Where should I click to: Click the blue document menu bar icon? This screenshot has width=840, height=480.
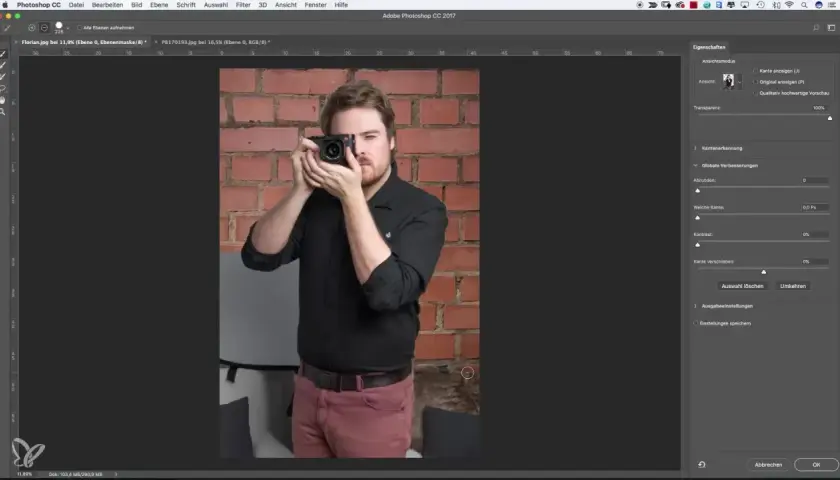(719, 5)
